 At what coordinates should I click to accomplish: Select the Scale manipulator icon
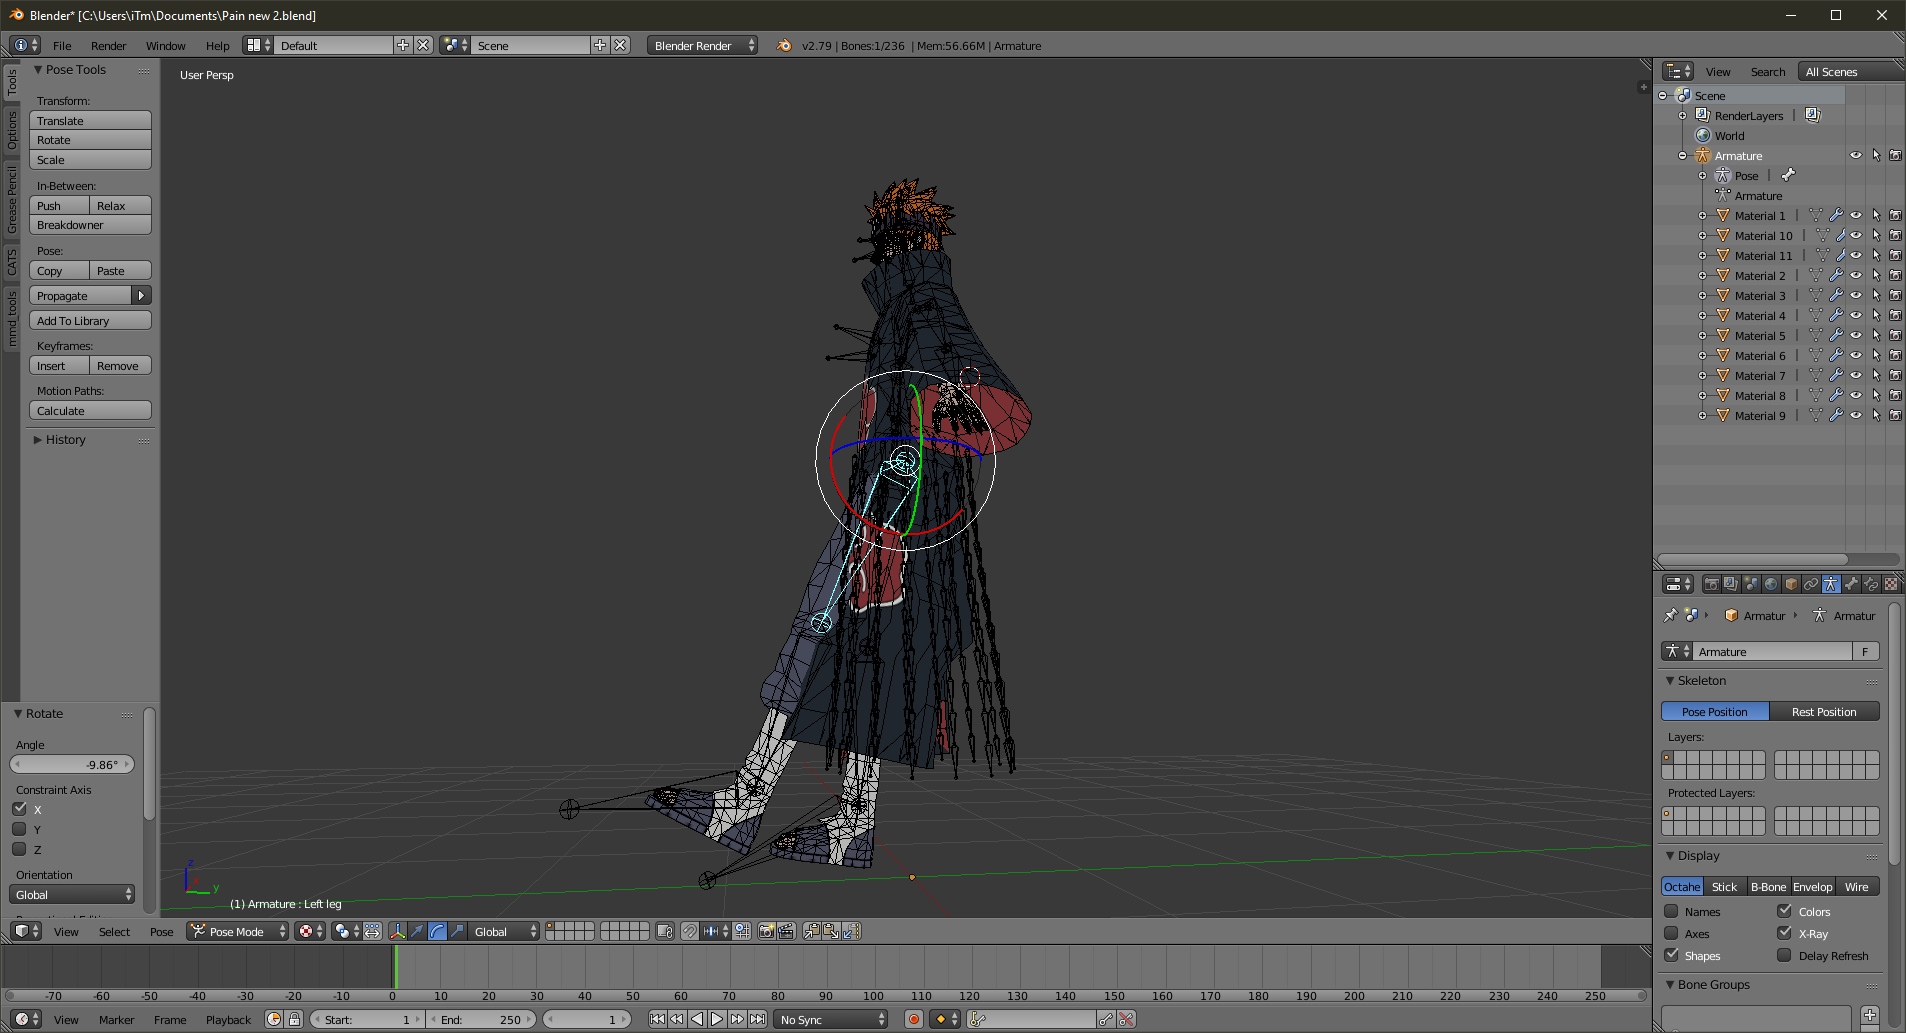[457, 932]
